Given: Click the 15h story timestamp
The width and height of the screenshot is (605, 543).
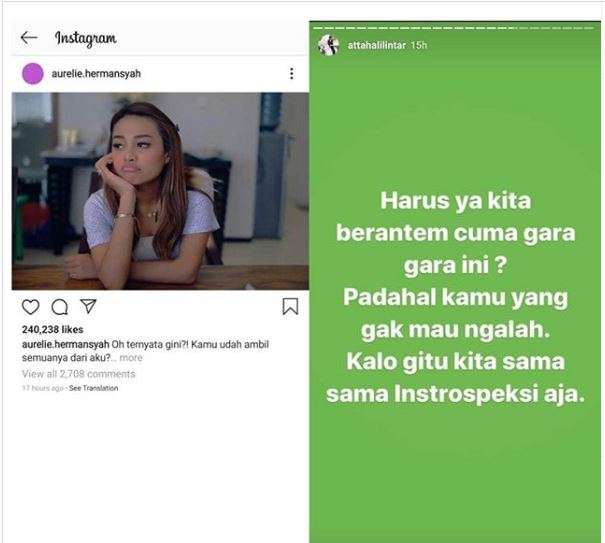Looking at the screenshot, I should 419,46.
